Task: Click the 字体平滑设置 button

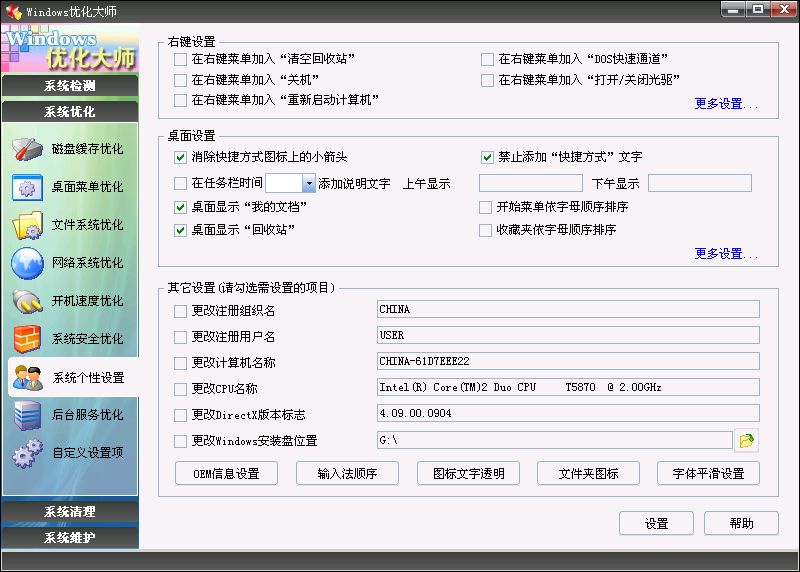Action: (x=708, y=474)
